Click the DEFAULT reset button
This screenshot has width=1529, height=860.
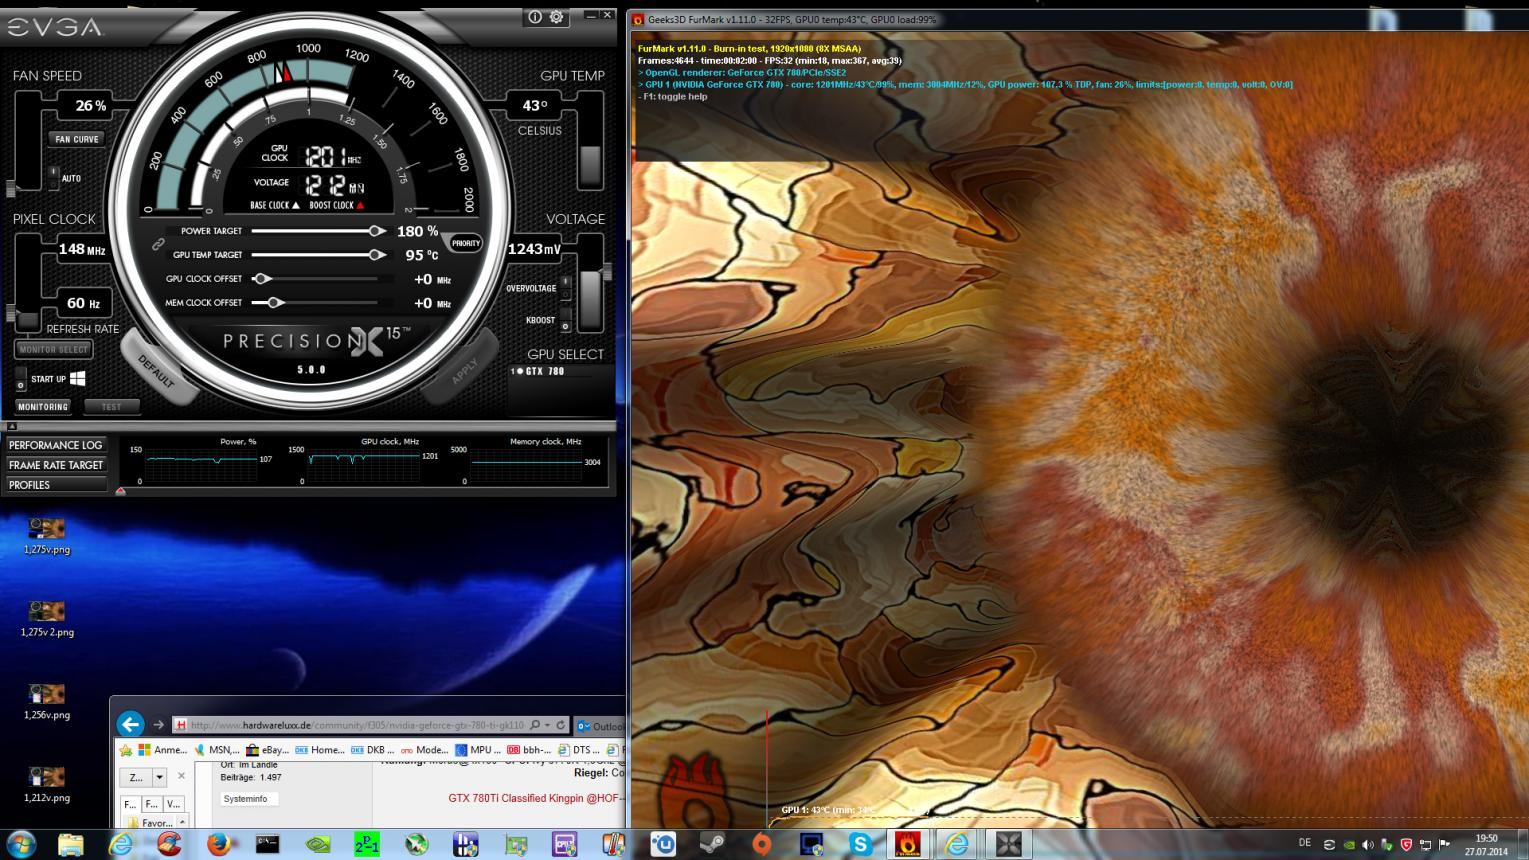156,370
